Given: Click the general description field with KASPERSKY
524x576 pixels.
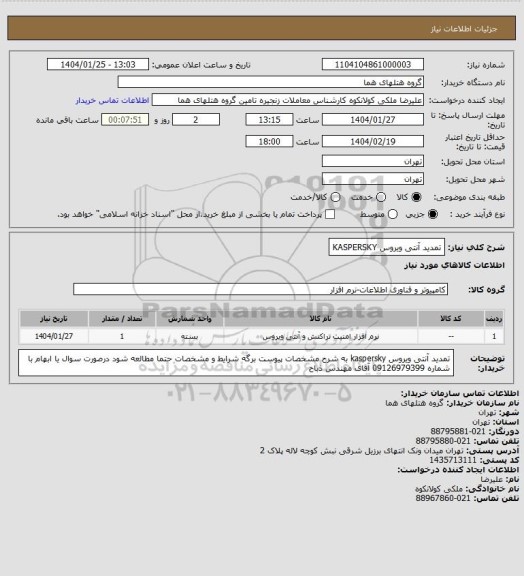Looking at the screenshot, I should [387, 247].
